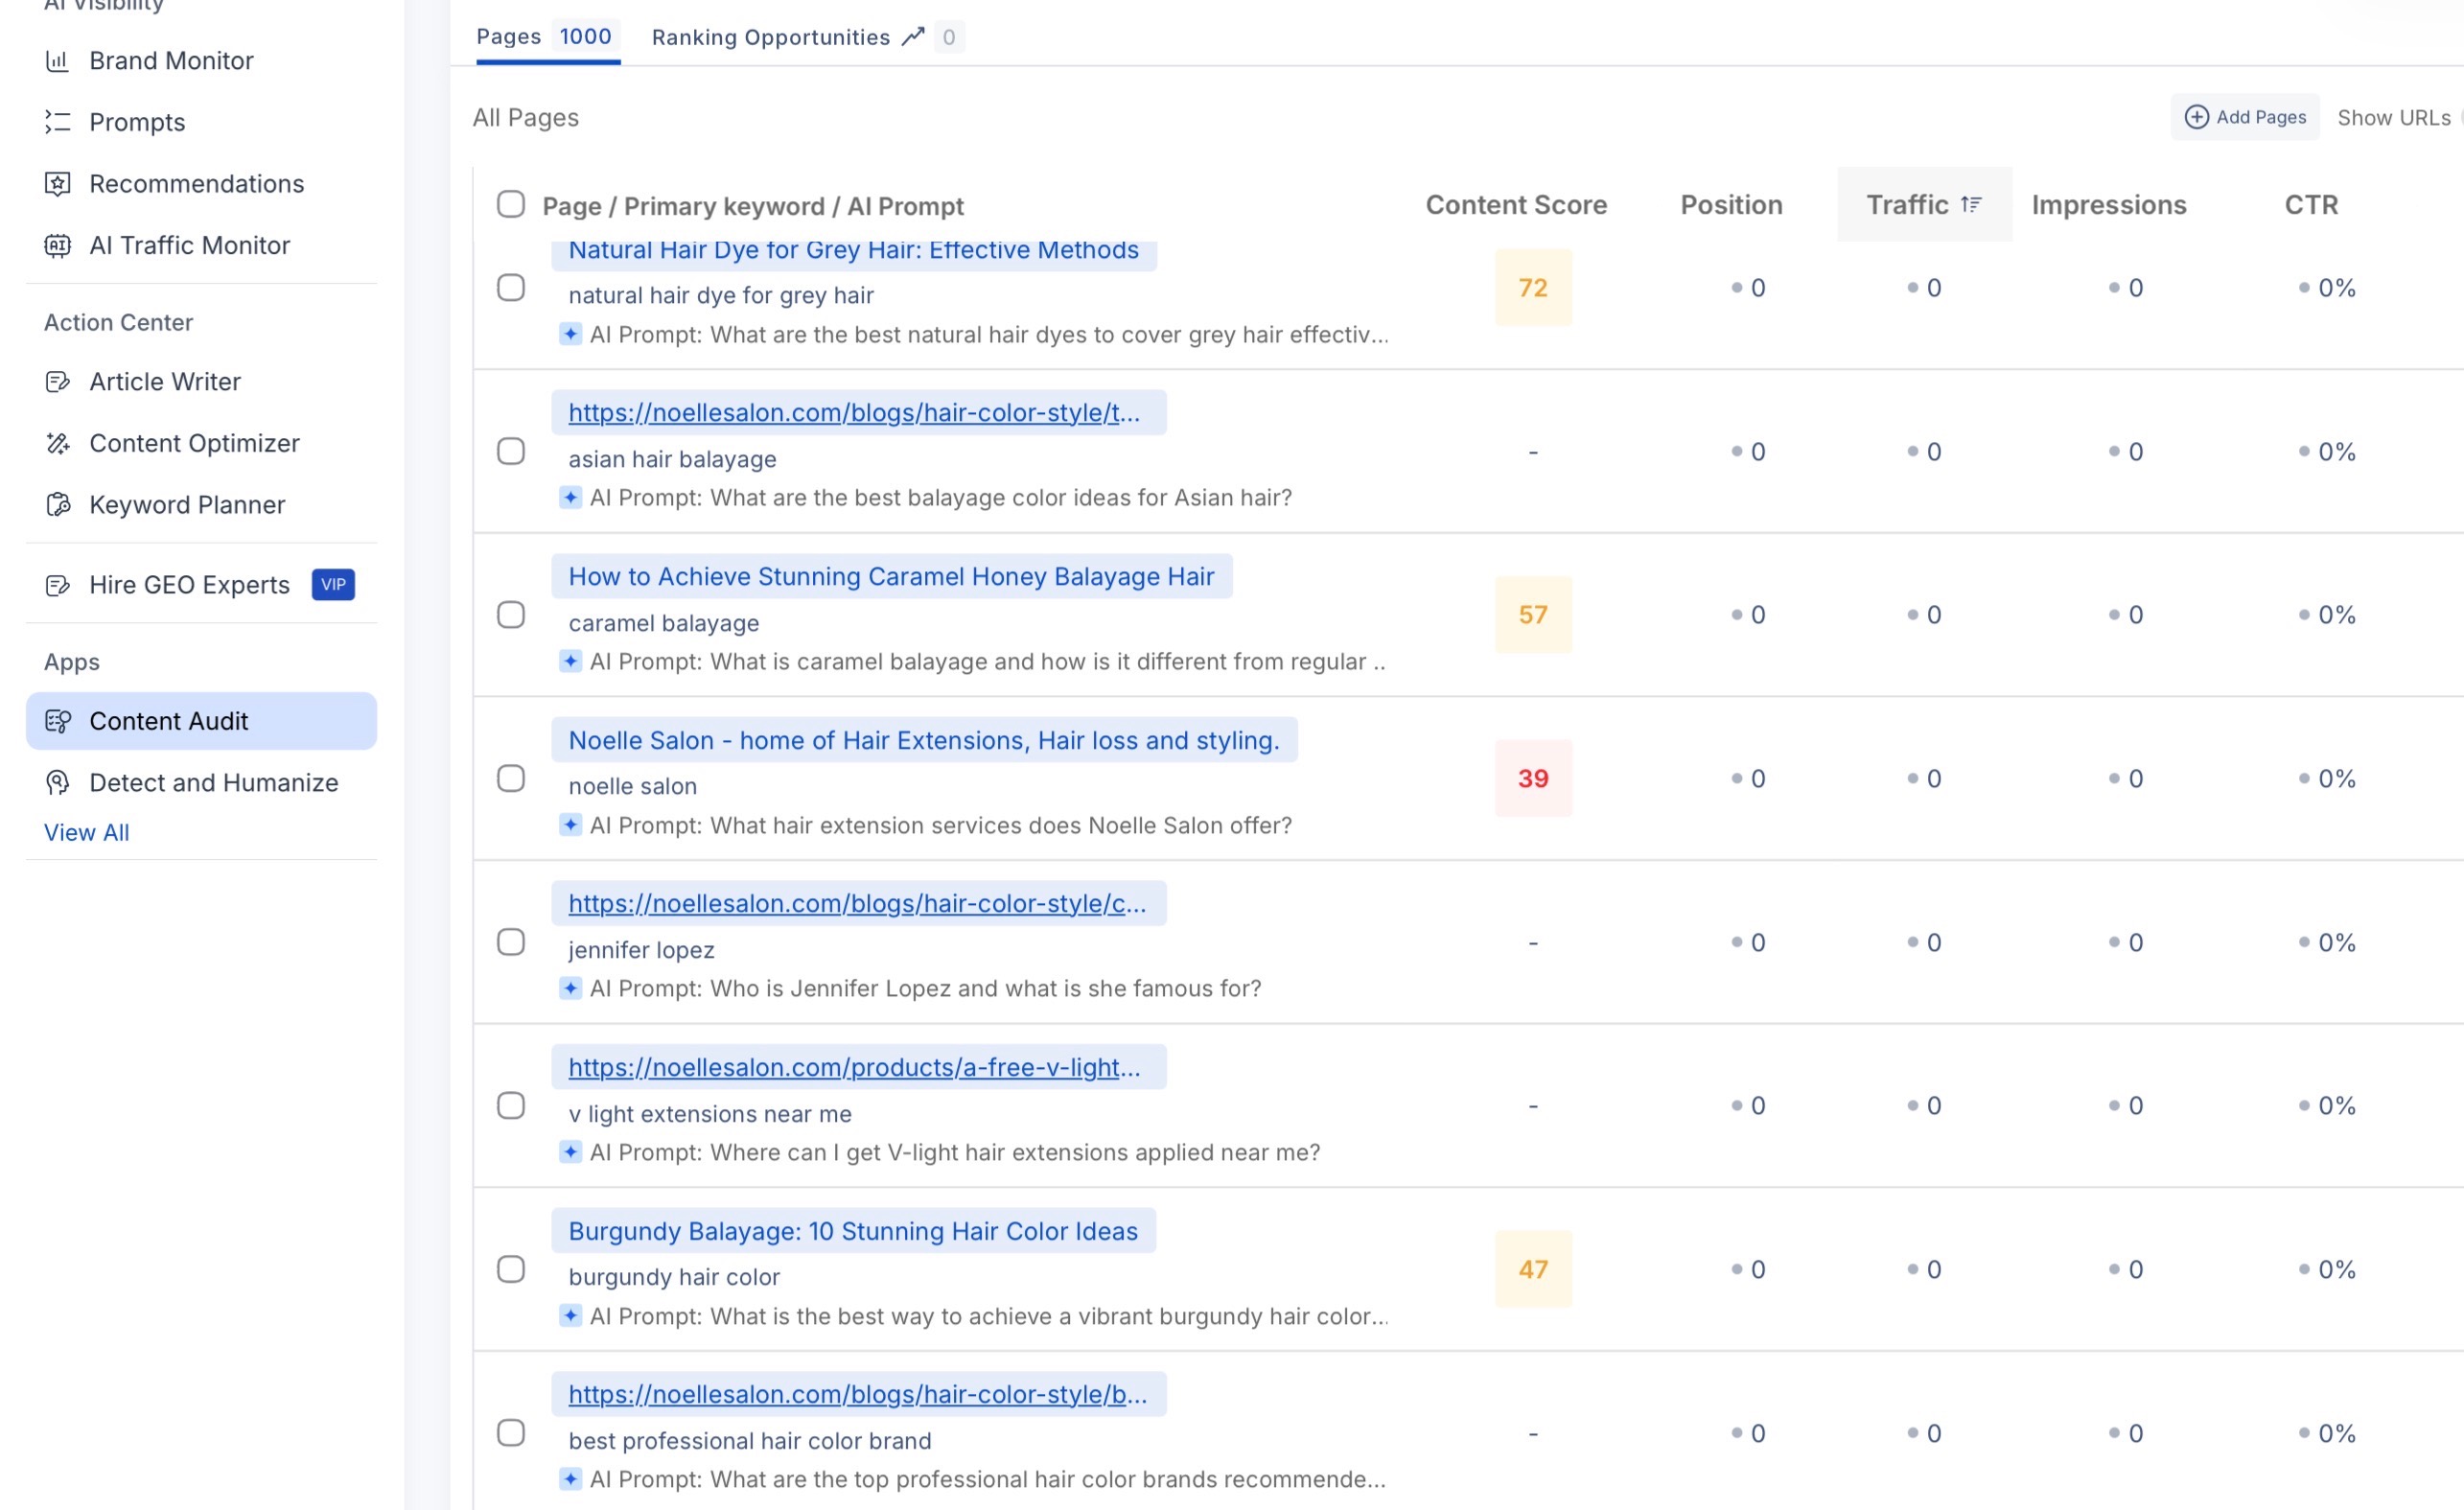Sort by the Traffic column header
This screenshot has height=1510, width=2464.
tap(1924, 204)
